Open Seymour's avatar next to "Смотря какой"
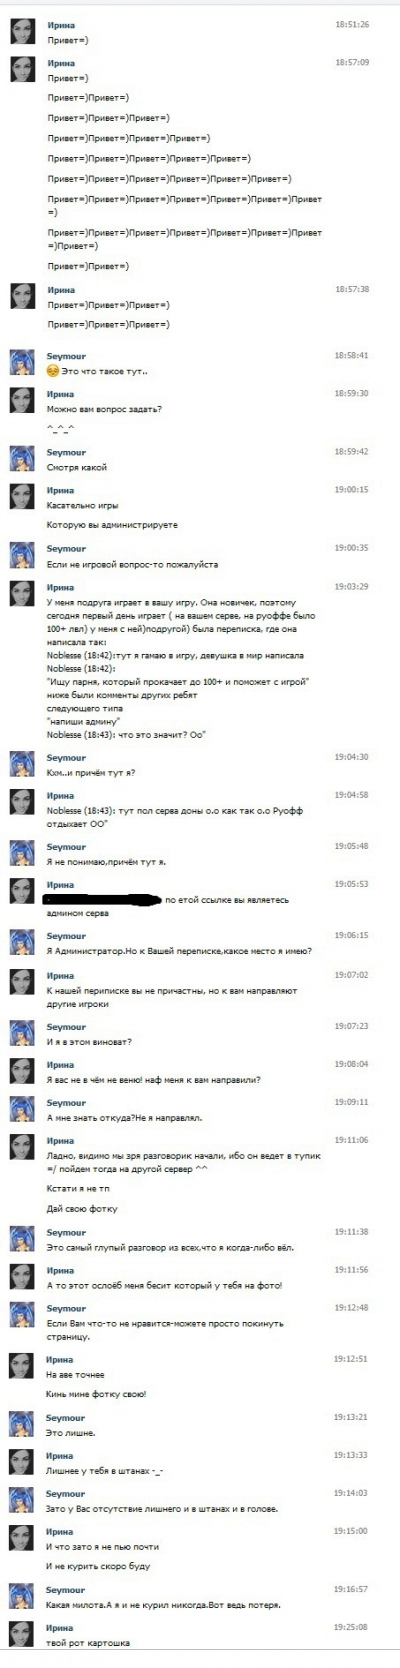This screenshot has width=400, height=1668. pyautogui.click(x=23, y=460)
